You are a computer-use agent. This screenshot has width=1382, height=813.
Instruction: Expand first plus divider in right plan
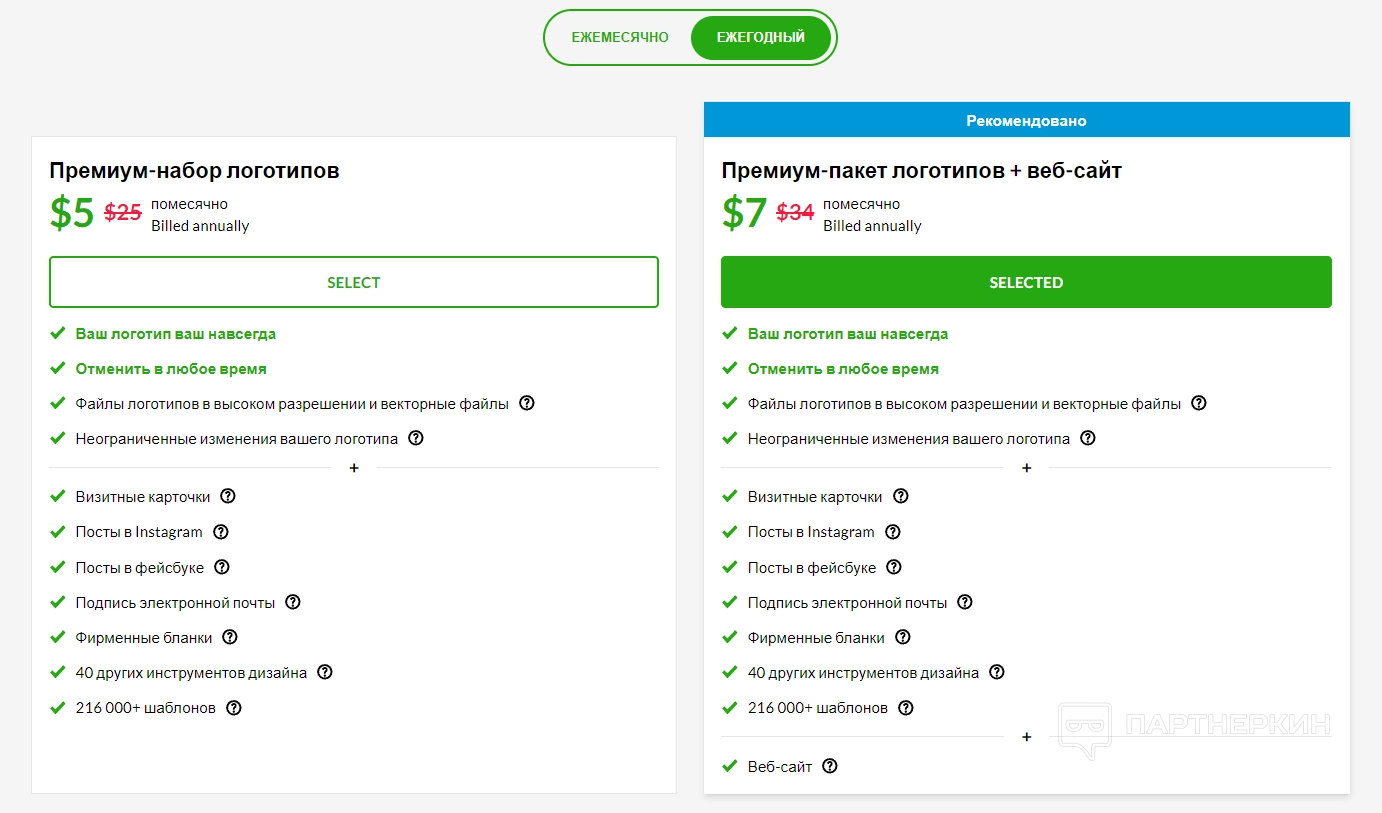pos(1026,468)
